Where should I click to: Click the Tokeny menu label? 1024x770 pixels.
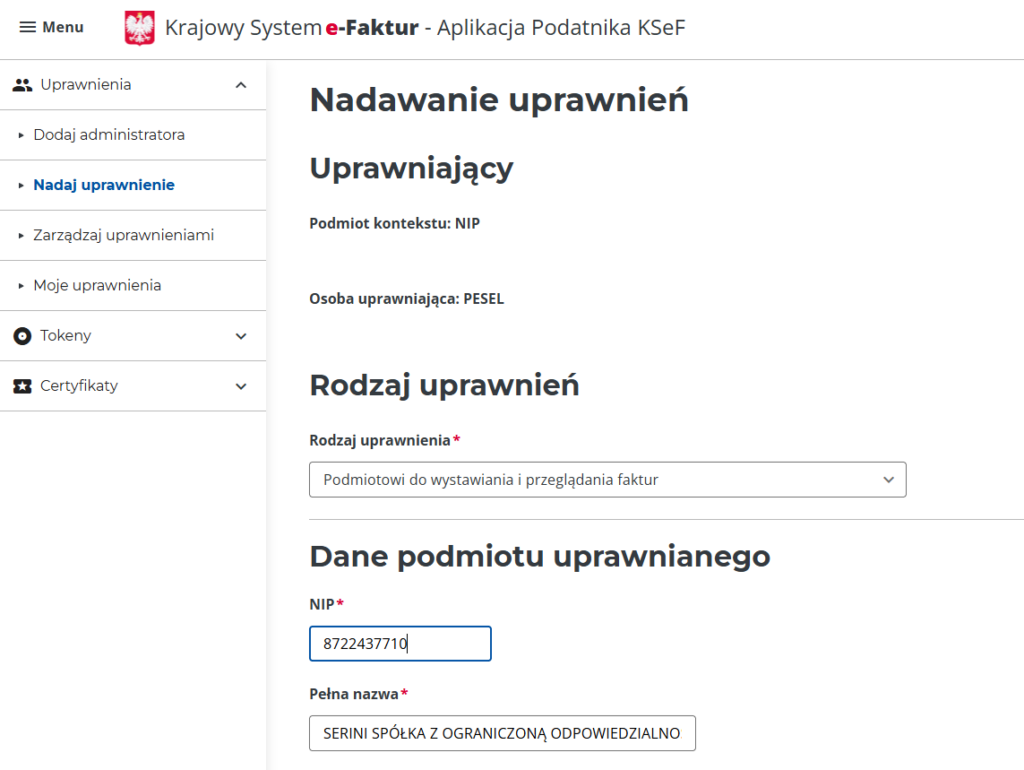[66, 336]
